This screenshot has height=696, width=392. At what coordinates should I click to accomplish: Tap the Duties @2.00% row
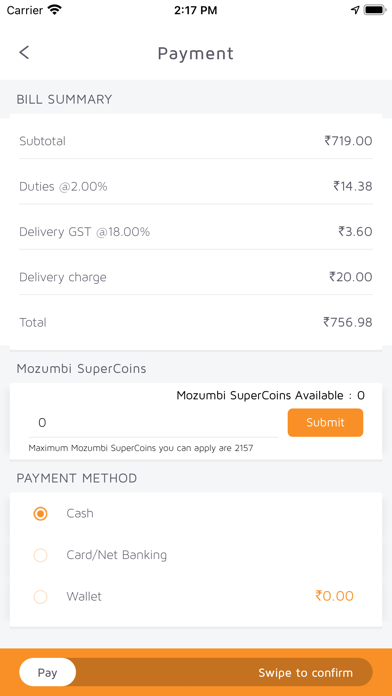pyautogui.click(x=196, y=186)
